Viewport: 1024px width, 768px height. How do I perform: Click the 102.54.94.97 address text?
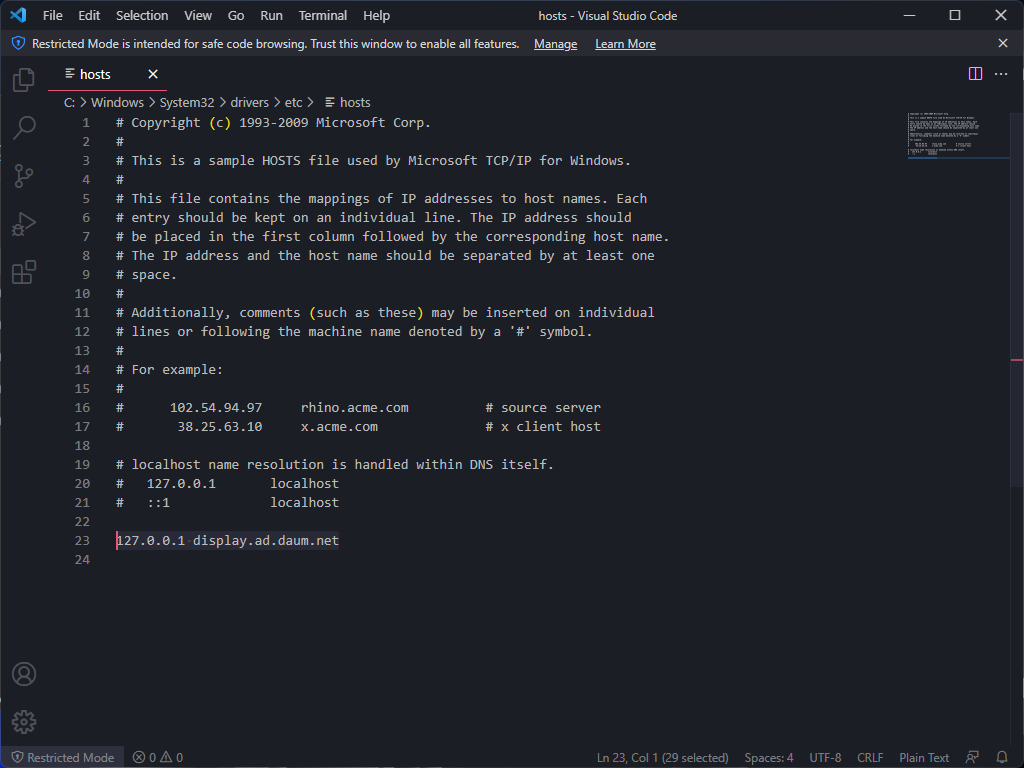coord(216,408)
